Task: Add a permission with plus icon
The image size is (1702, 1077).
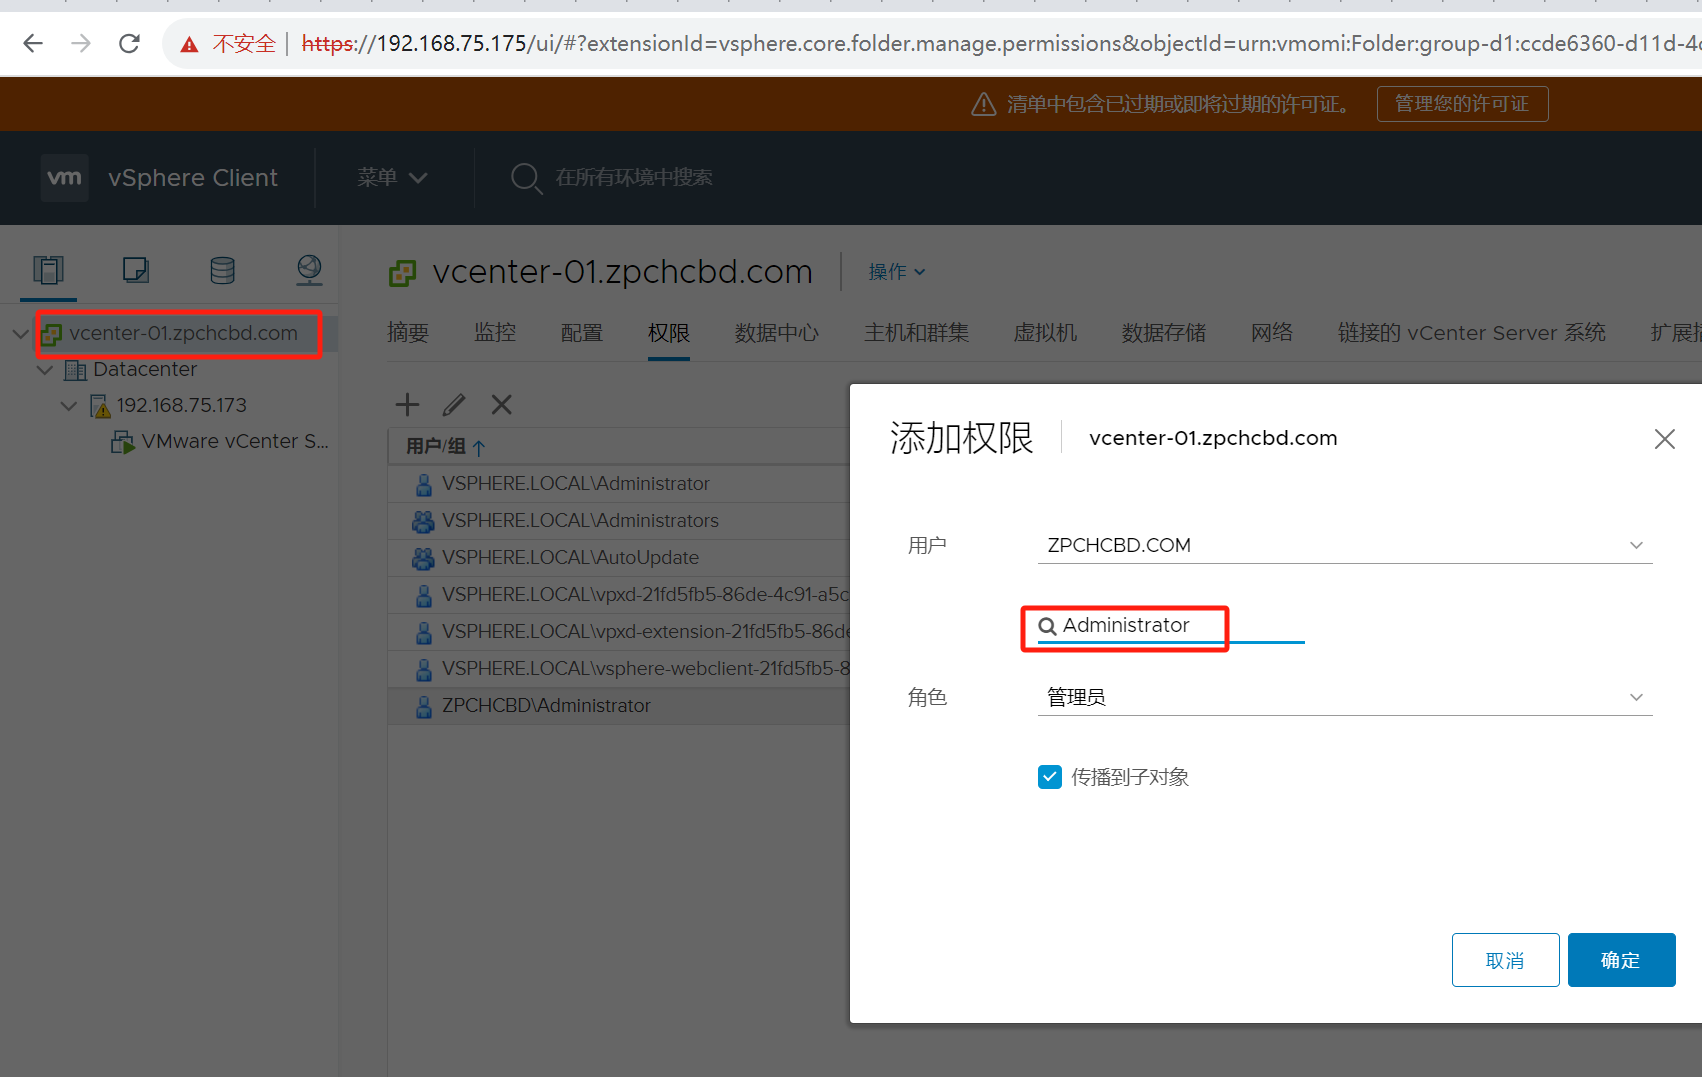Action: pyautogui.click(x=407, y=405)
